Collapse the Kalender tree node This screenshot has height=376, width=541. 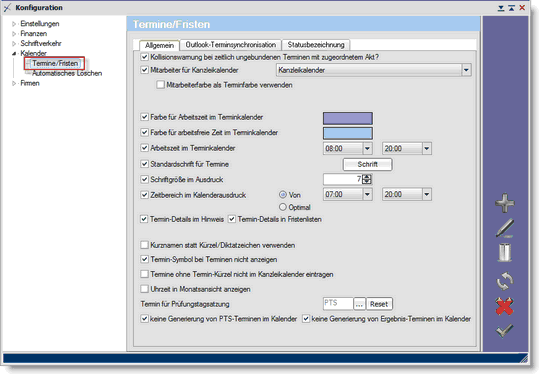pos(14,53)
